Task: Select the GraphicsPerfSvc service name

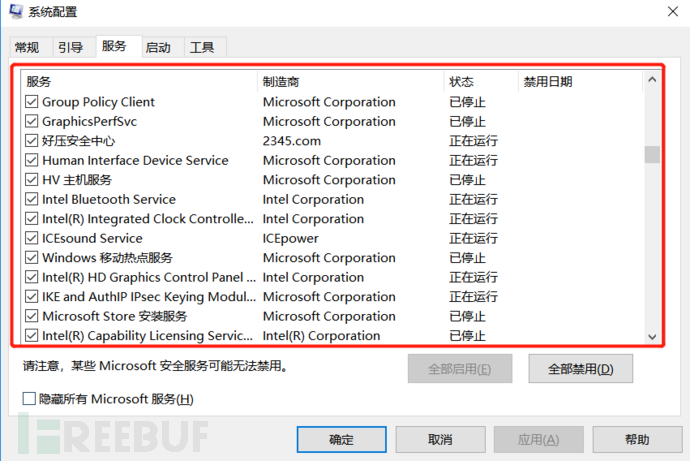Action: tap(89, 121)
